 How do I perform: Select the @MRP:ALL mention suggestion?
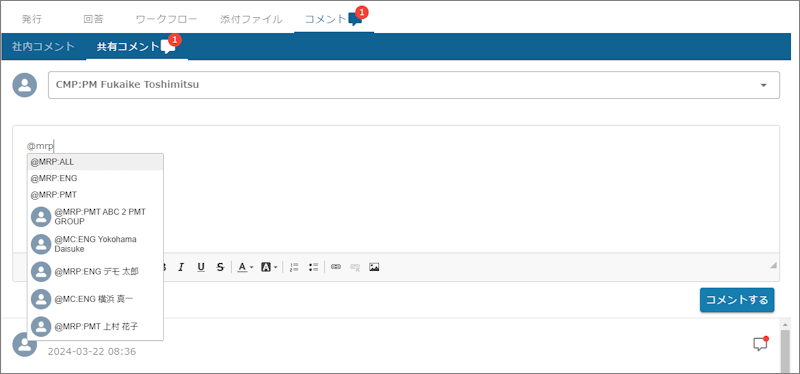[x=95, y=162]
